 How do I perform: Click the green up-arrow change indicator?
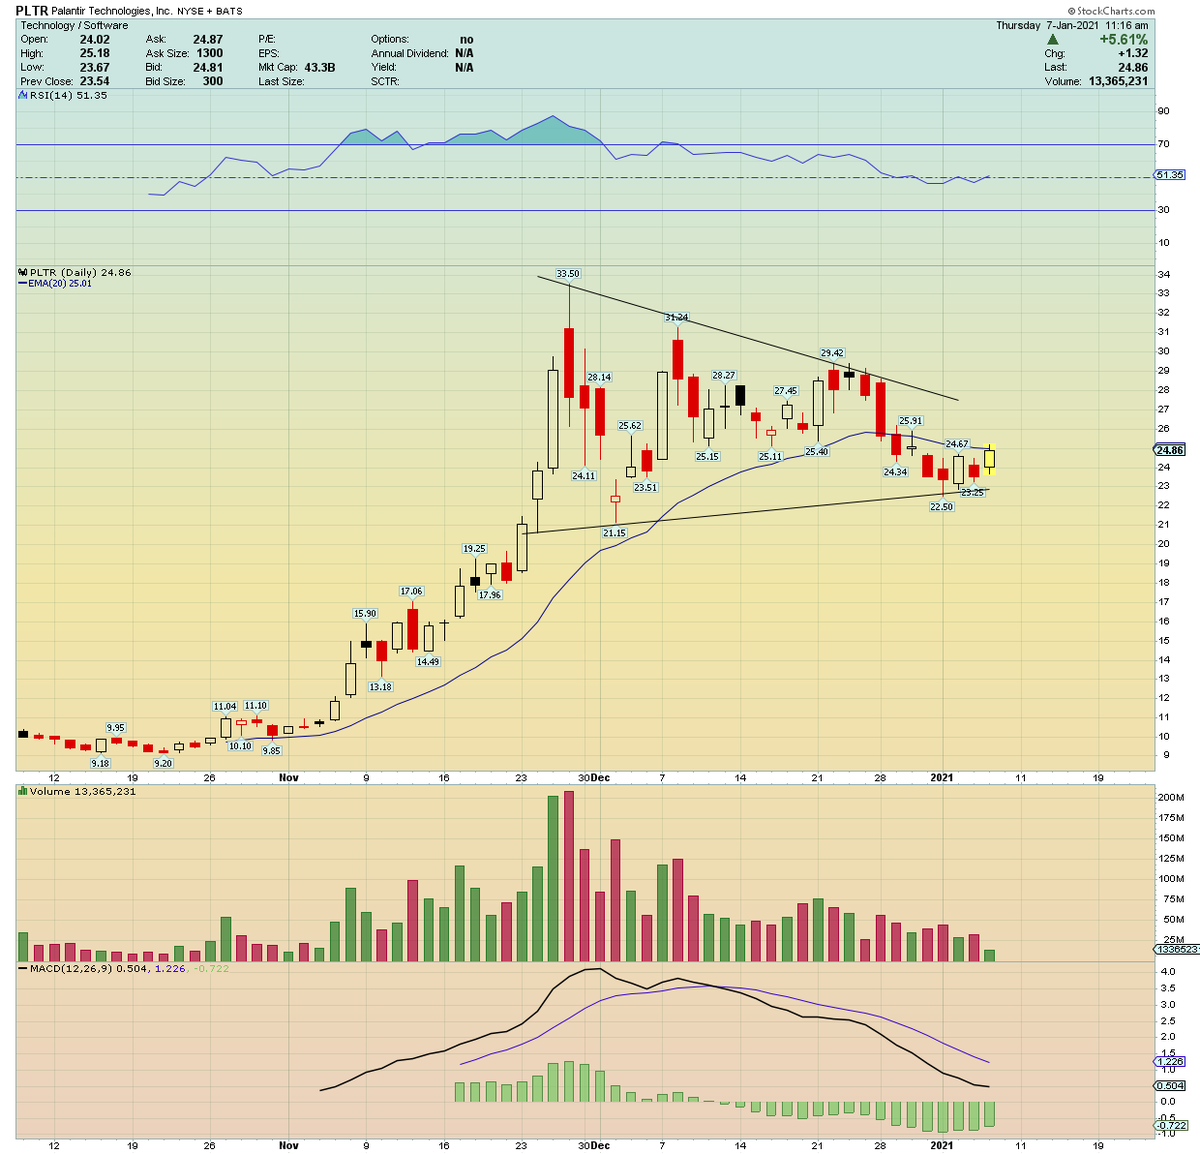(x=1052, y=40)
